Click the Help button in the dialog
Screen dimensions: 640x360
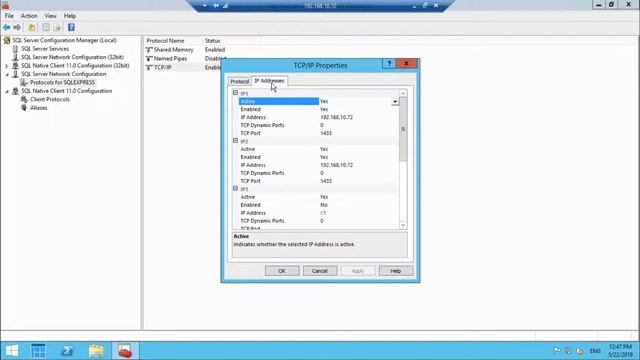point(396,271)
